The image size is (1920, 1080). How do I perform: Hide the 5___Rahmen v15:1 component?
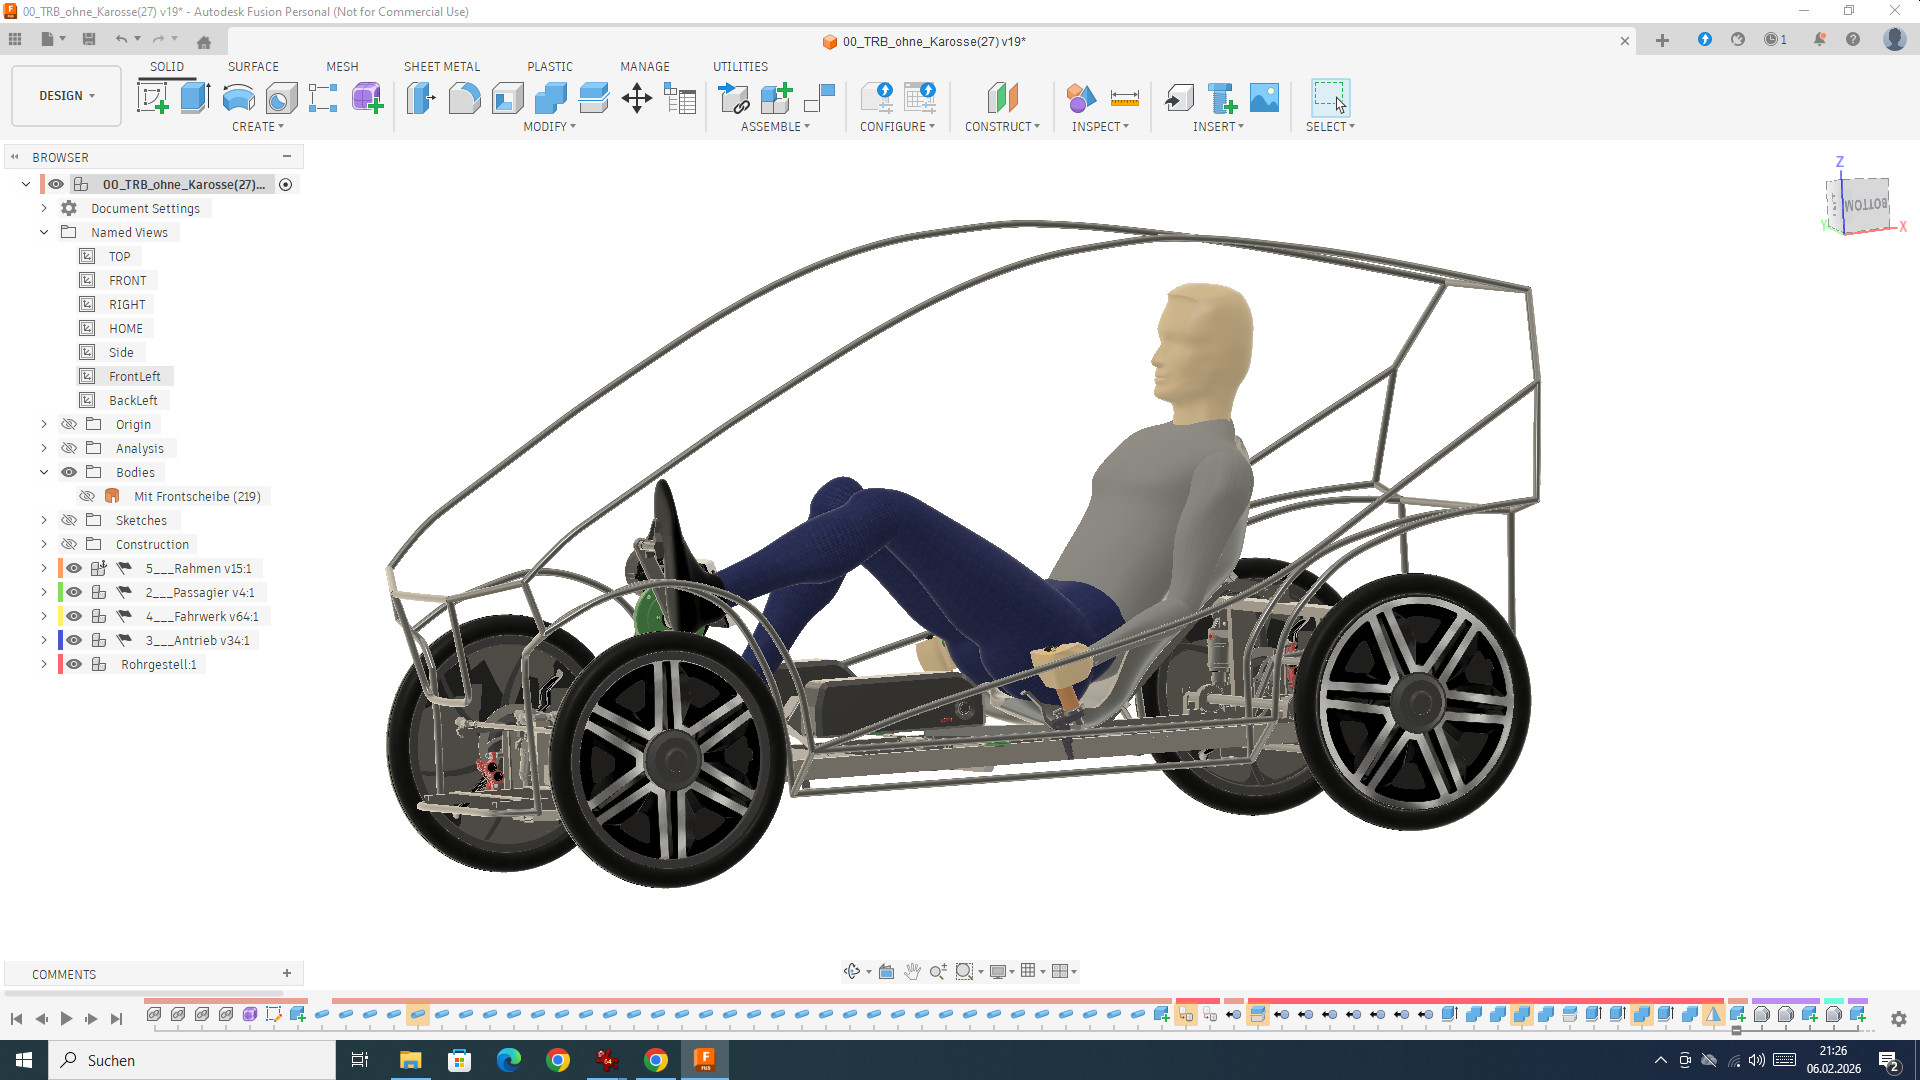(x=74, y=568)
